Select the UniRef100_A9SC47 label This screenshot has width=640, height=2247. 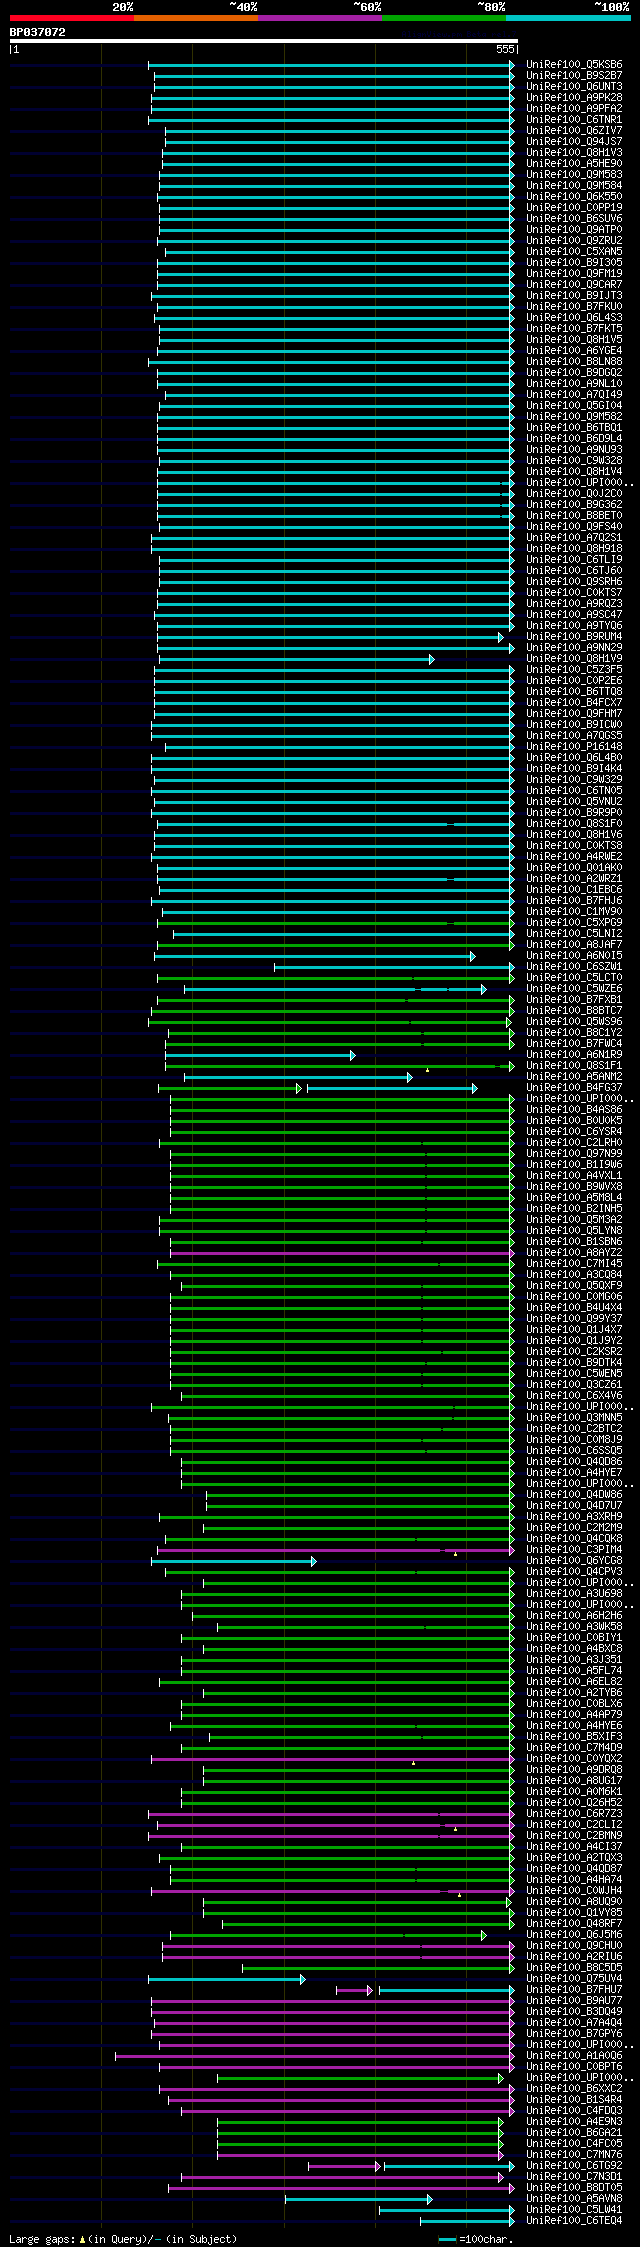[574, 615]
